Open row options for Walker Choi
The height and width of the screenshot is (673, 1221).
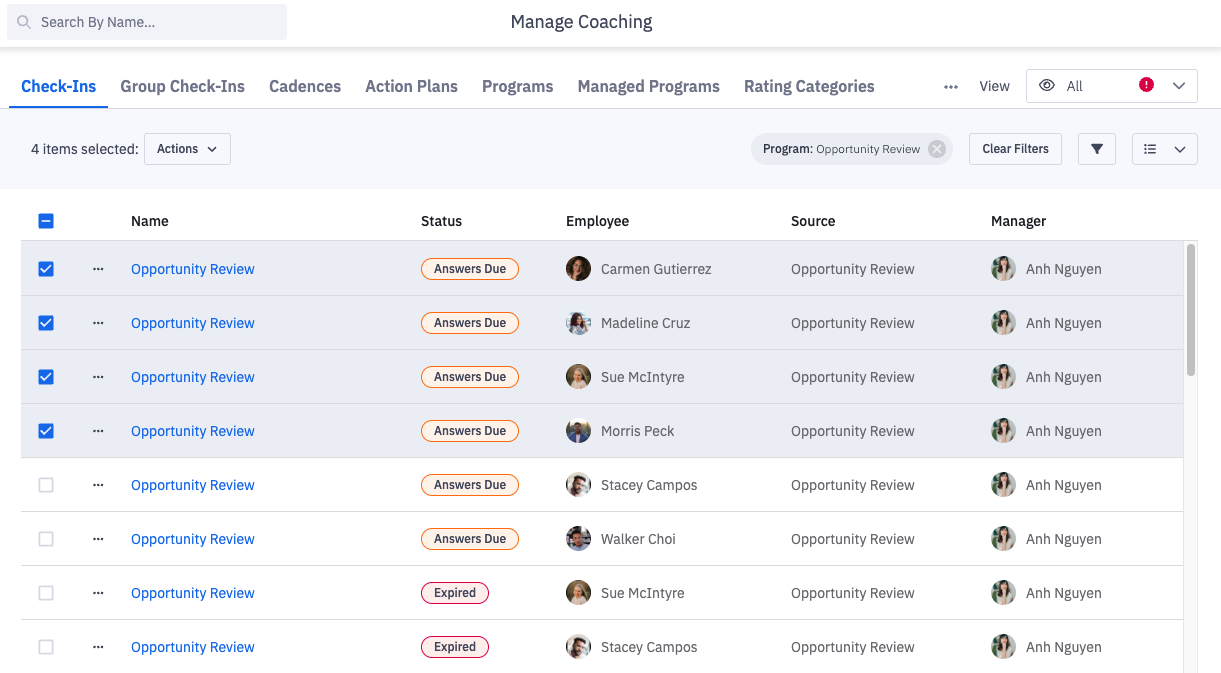click(98, 539)
